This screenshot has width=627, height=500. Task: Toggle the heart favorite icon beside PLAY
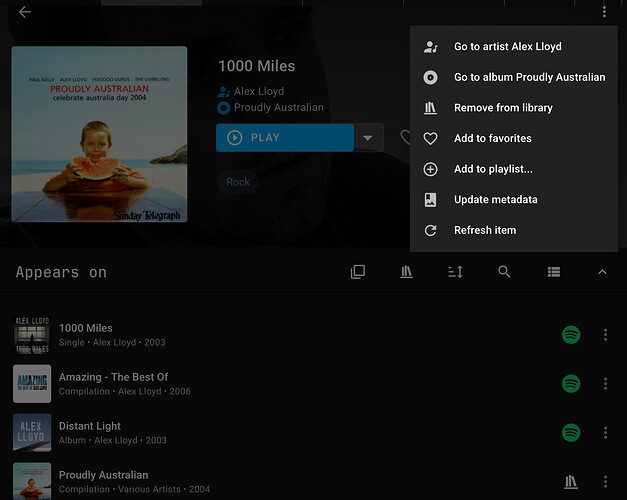pos(405,137)
